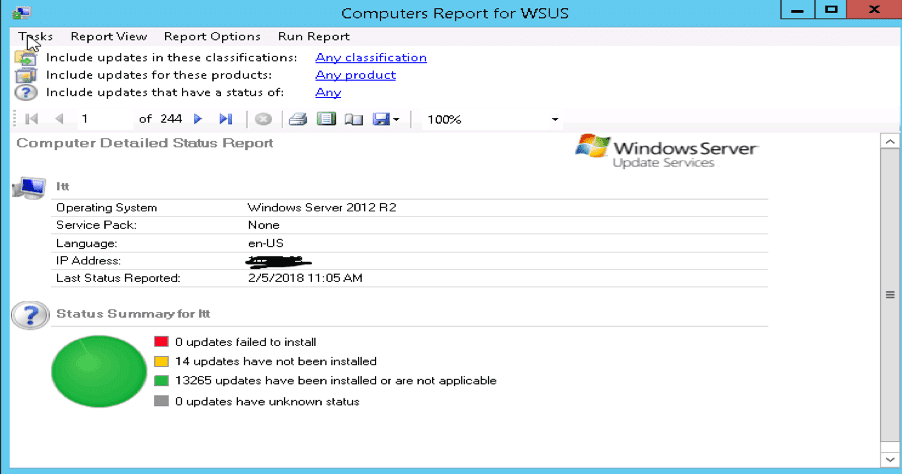Click the 'Any product' link

click(355, 75)
